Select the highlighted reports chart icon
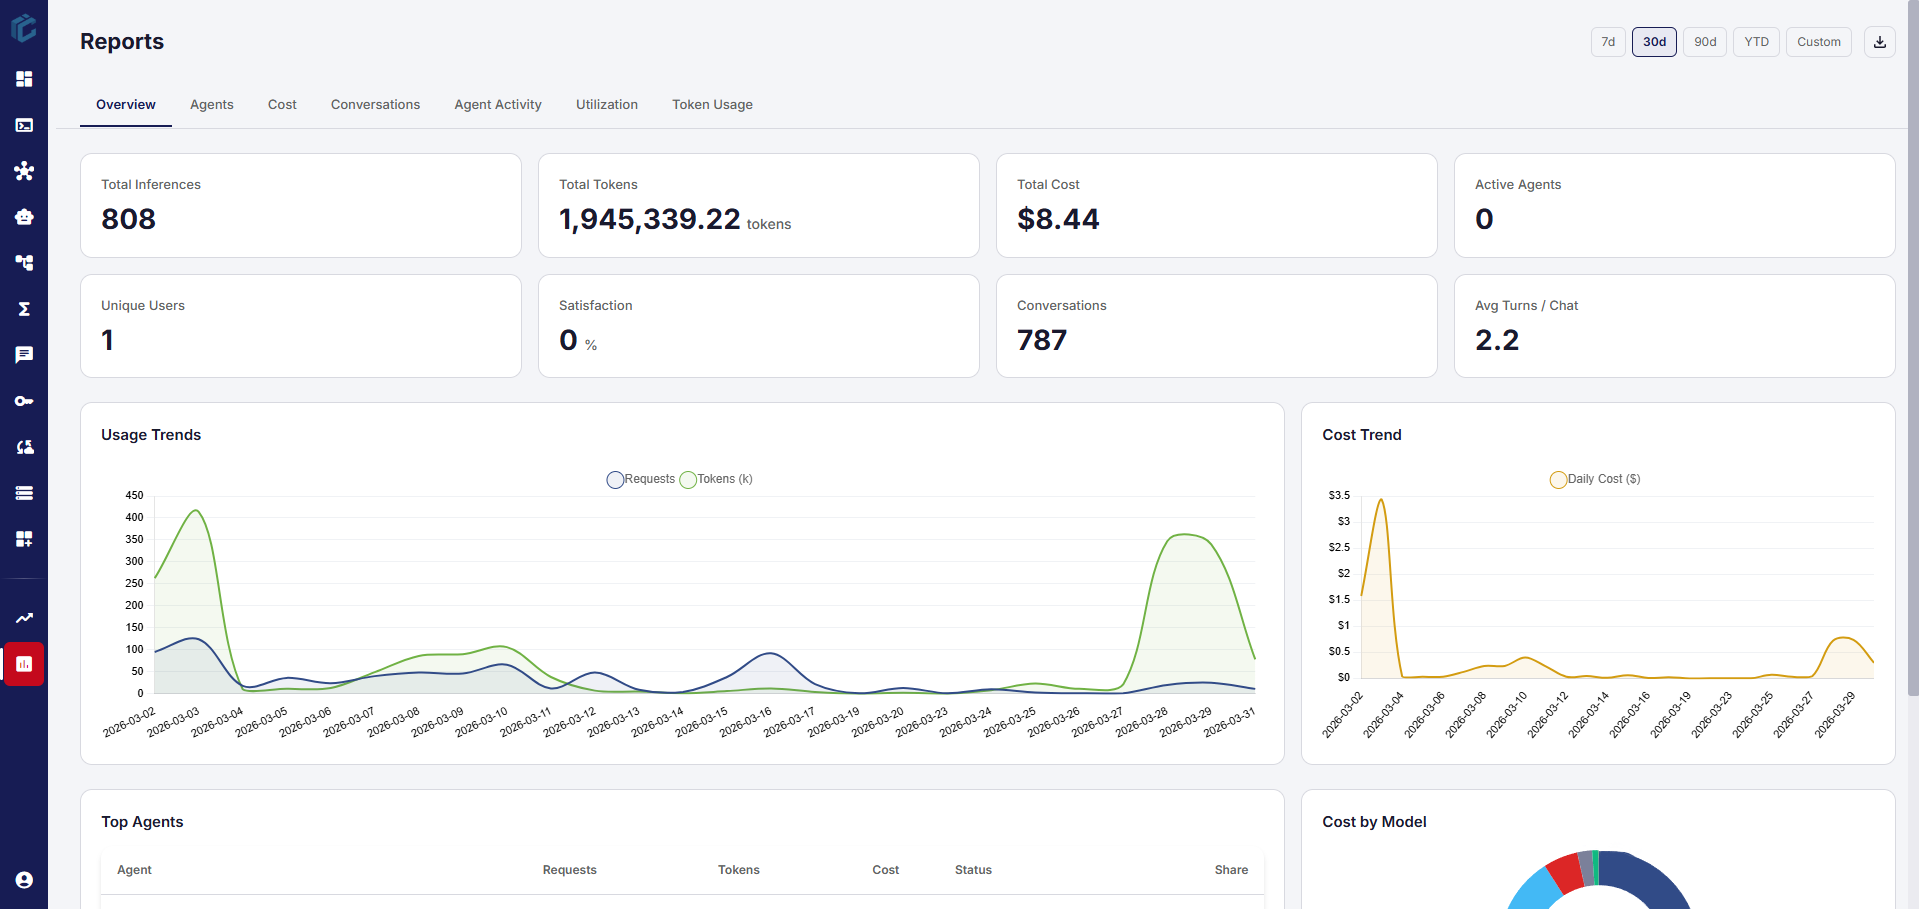 [x=24, y=664]
